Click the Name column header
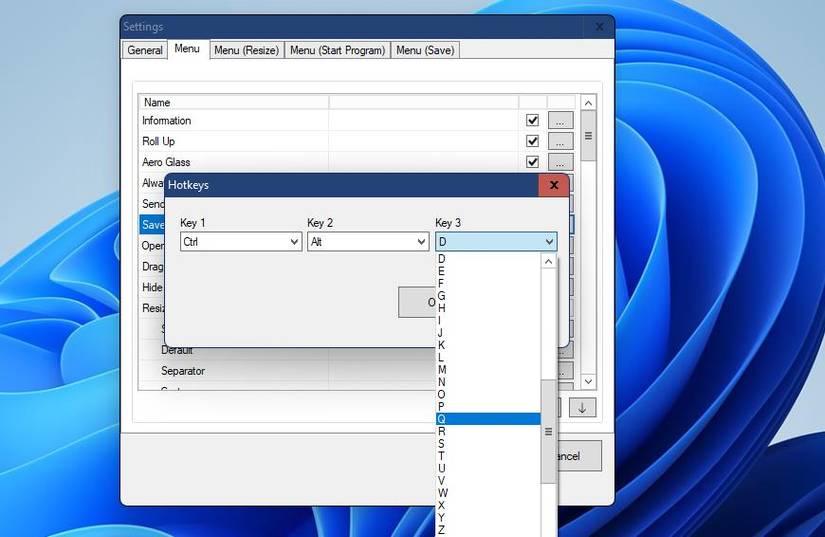The height and width of the screenshot is (537, 825). (x=234, y=102)
